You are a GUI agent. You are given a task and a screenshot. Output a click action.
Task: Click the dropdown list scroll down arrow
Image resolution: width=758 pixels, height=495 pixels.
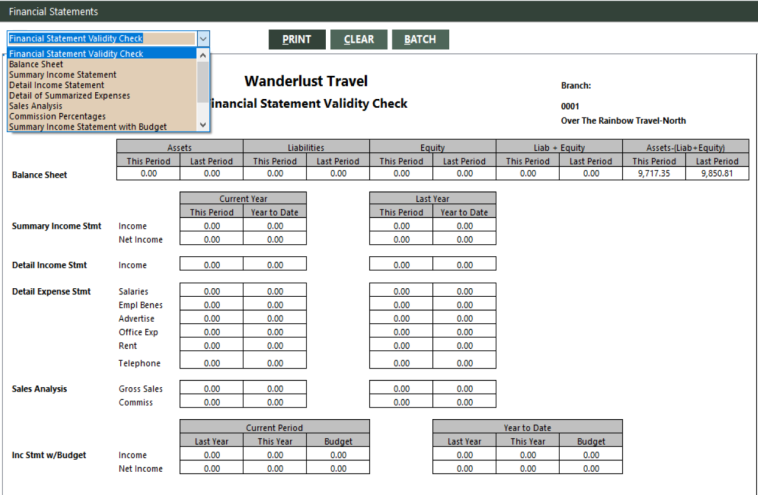(203, 125)
